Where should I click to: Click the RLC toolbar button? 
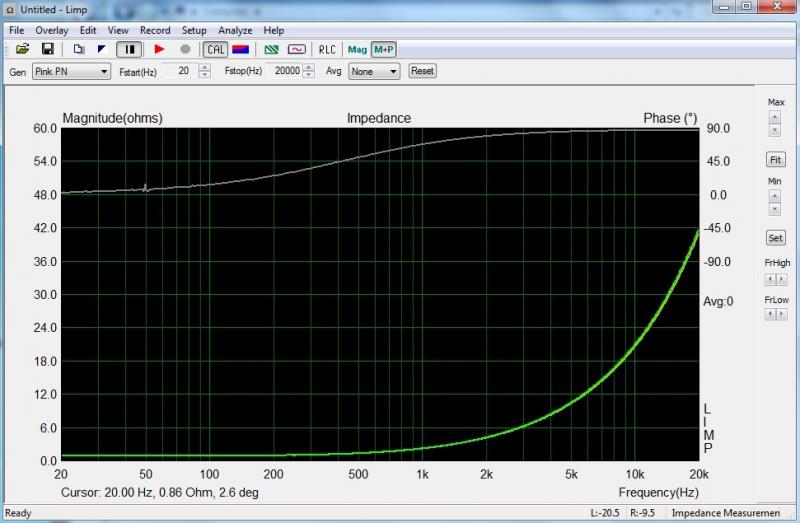point(327,49)
